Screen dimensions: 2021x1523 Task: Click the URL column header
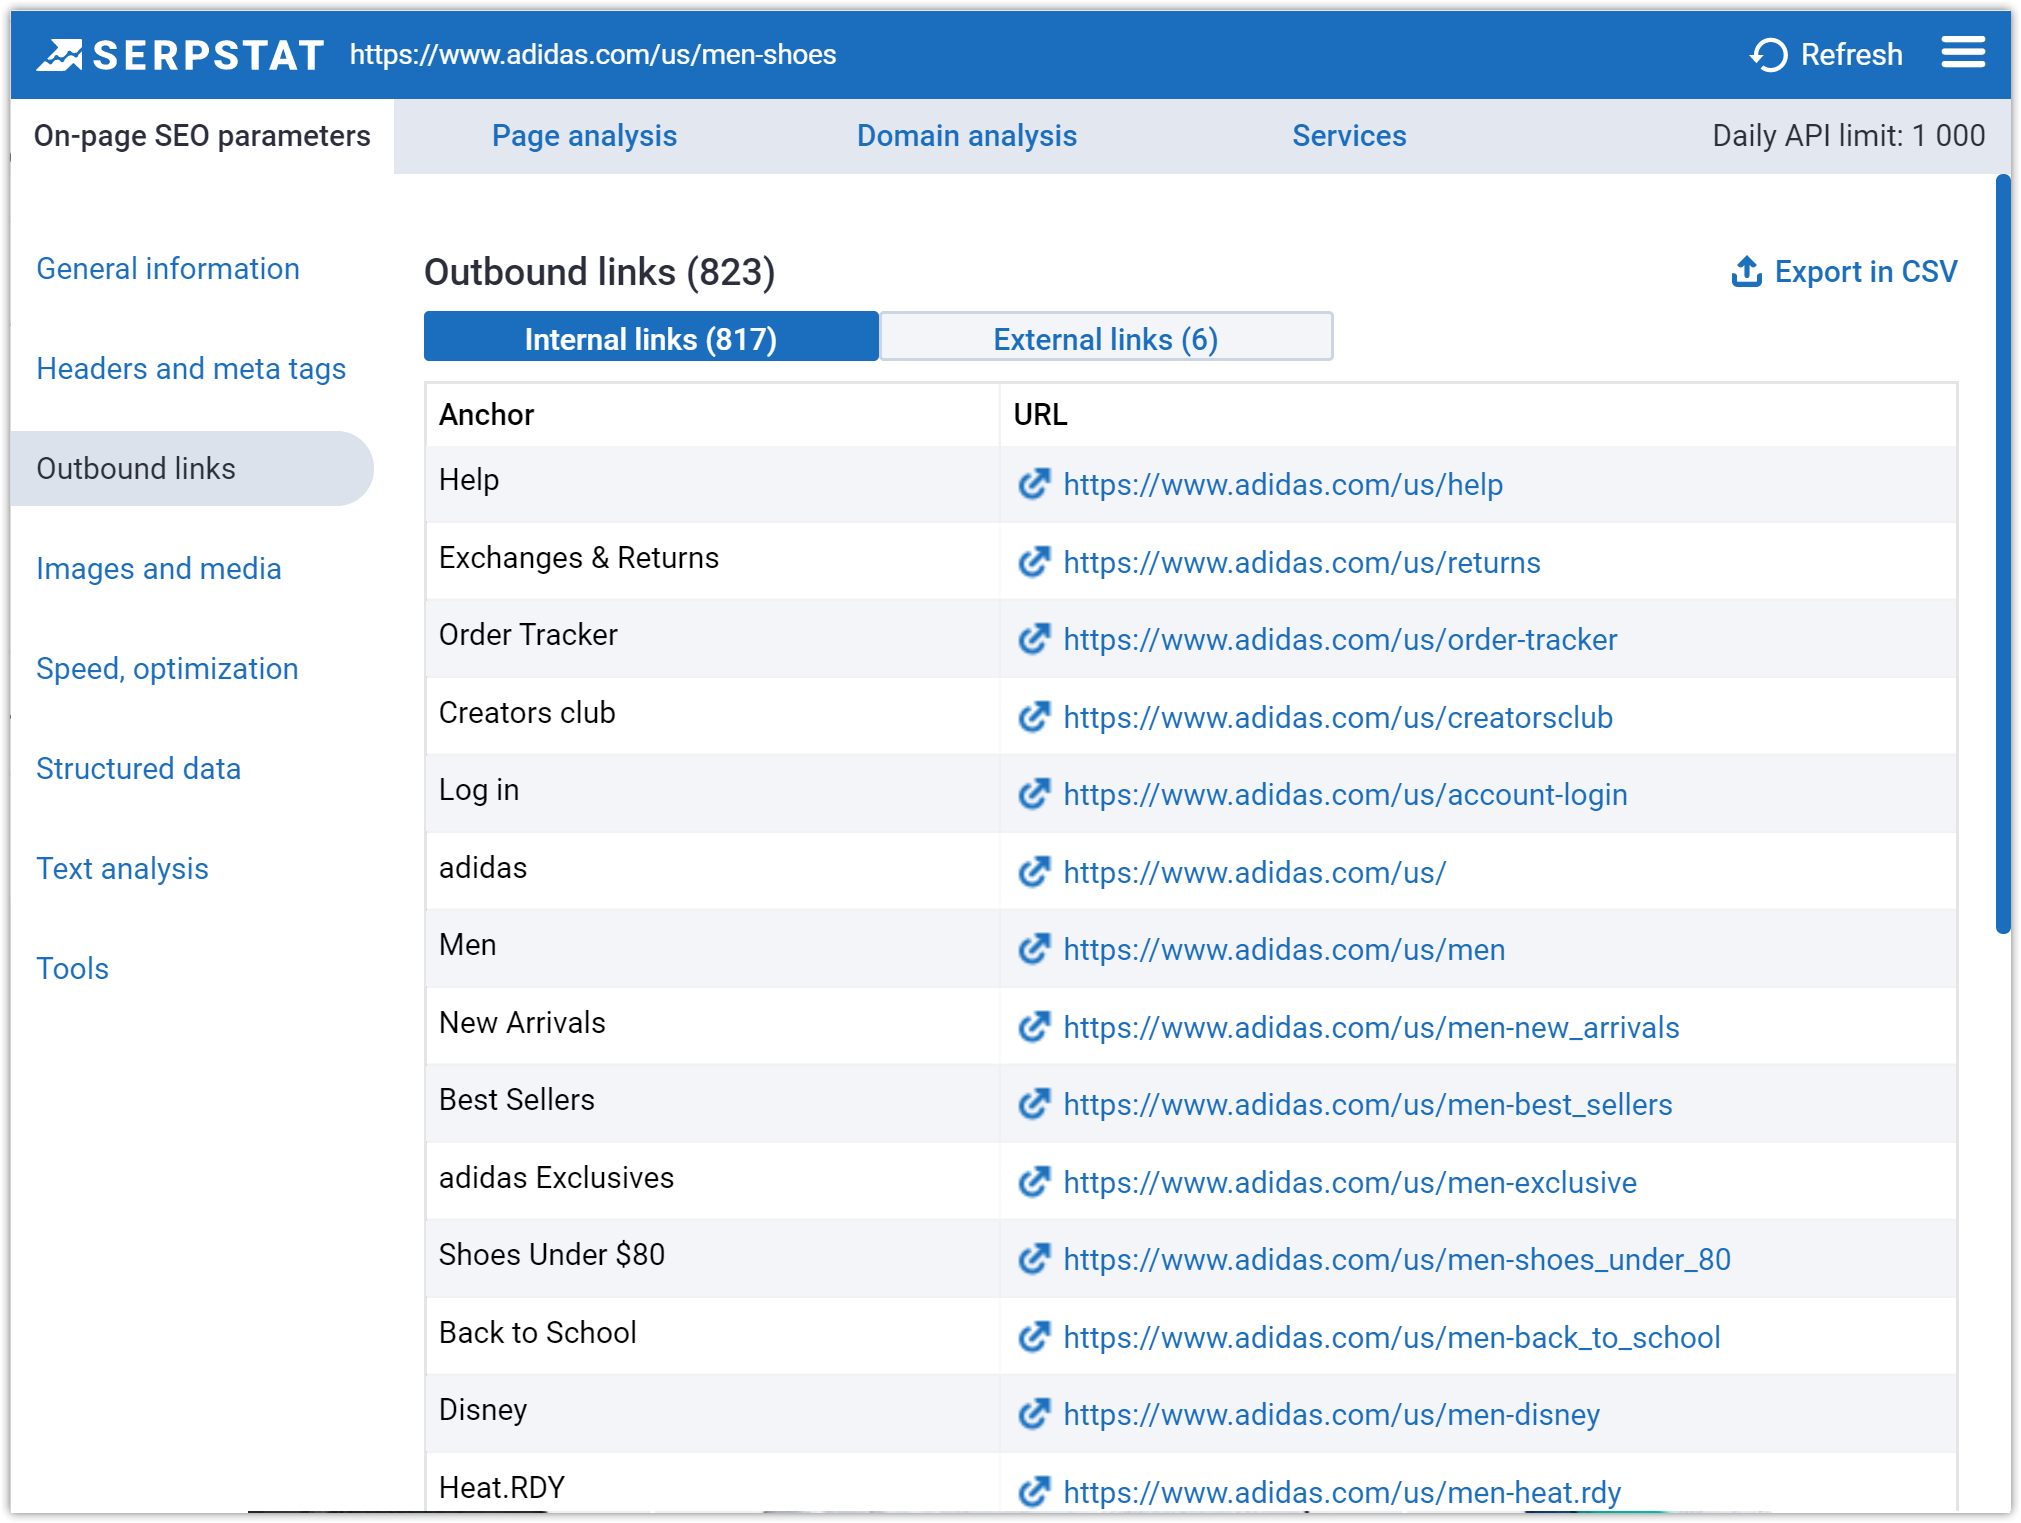(x=1040, y=414)
